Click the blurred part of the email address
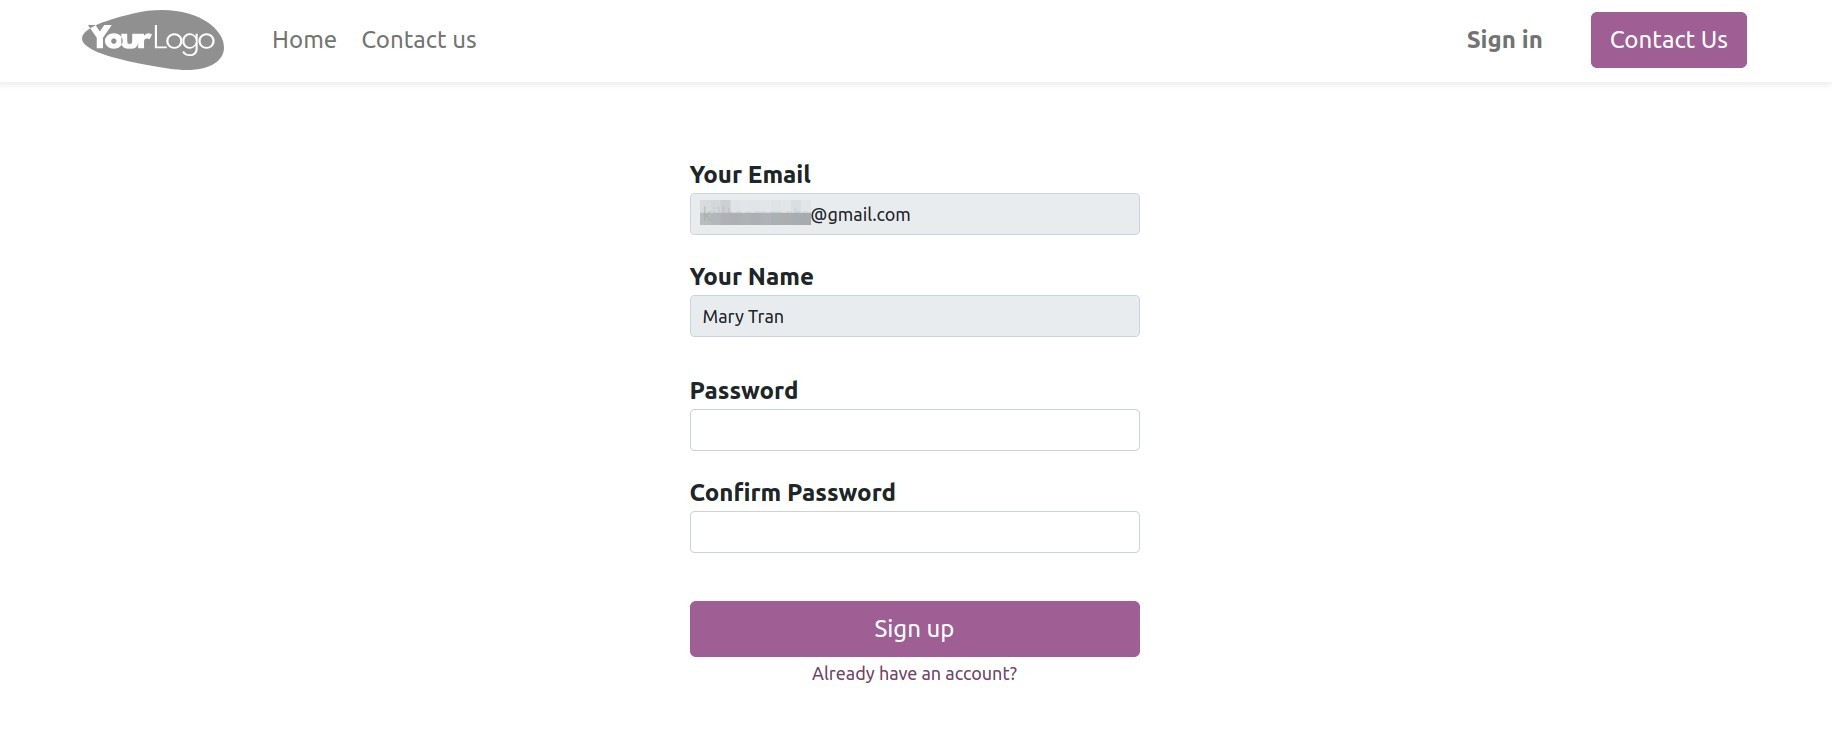The image size is (1832, 749). click(755, 214)
